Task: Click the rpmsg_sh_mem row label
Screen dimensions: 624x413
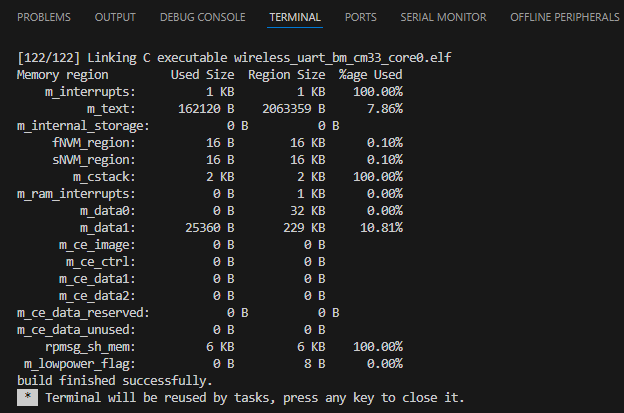Action: click(90, 346)
